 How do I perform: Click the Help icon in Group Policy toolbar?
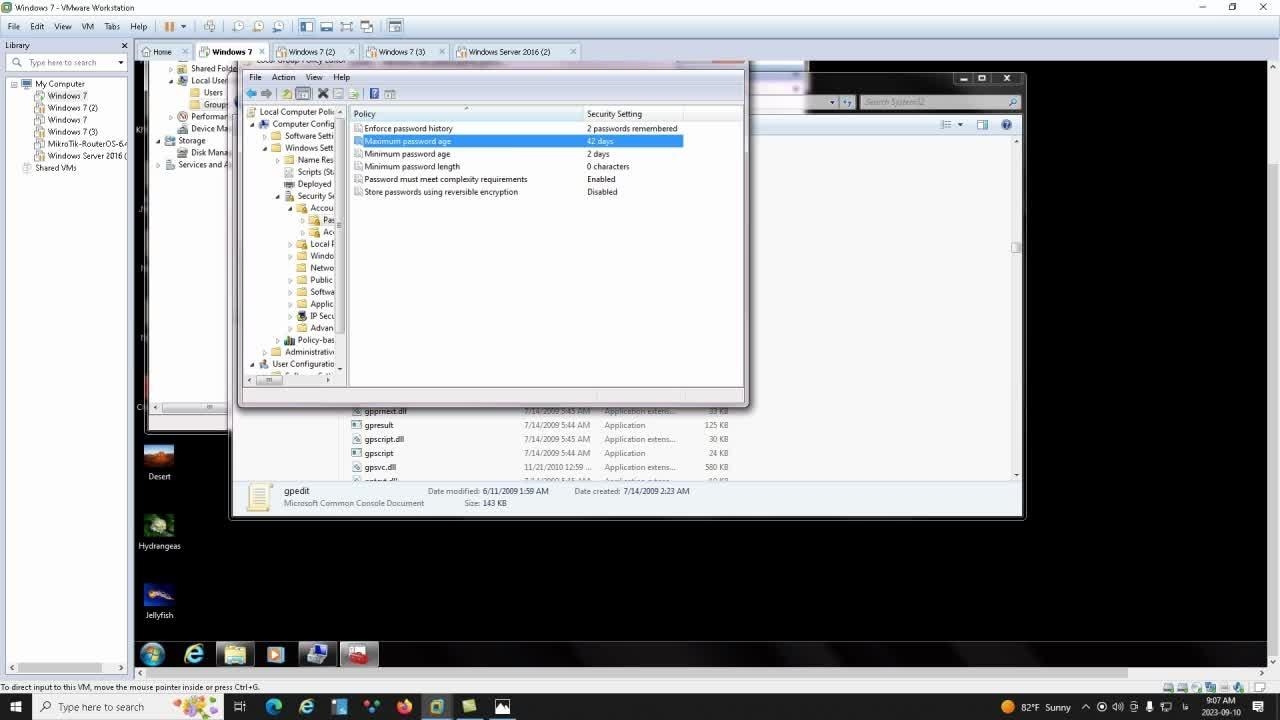374,94
